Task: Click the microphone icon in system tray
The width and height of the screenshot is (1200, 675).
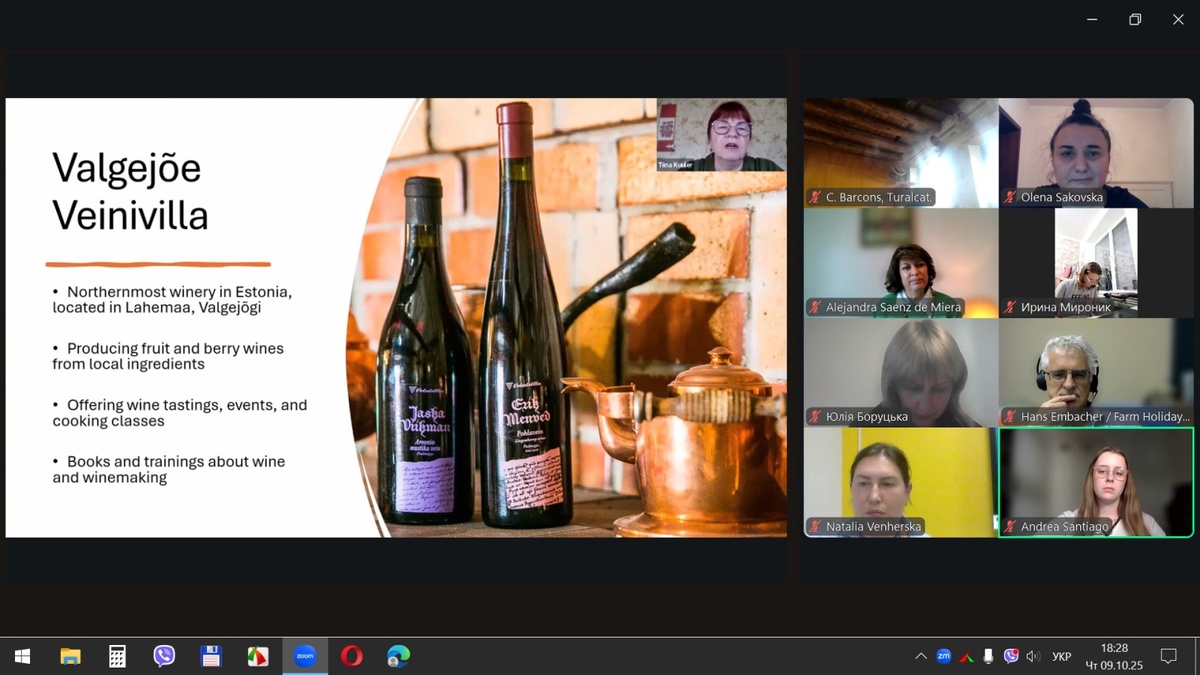Action: point(989,656)
